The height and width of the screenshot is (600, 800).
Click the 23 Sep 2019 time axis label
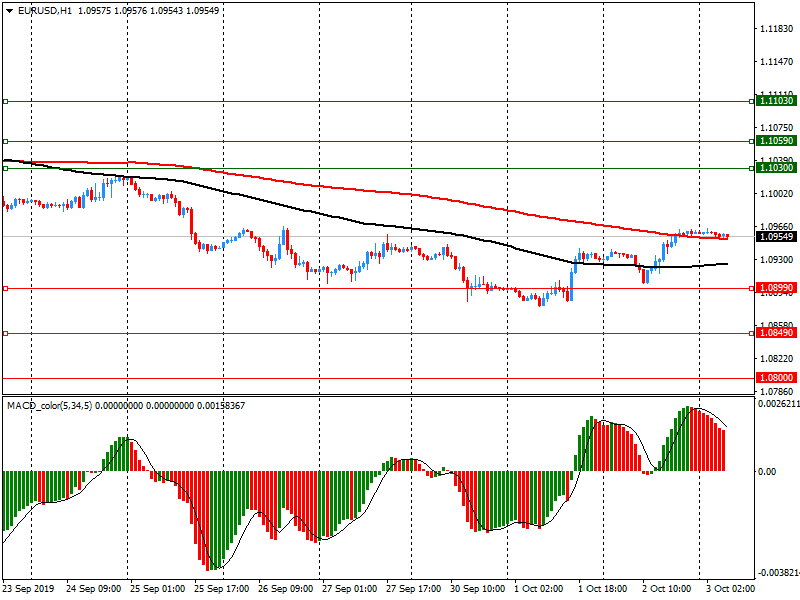[28, 588]
